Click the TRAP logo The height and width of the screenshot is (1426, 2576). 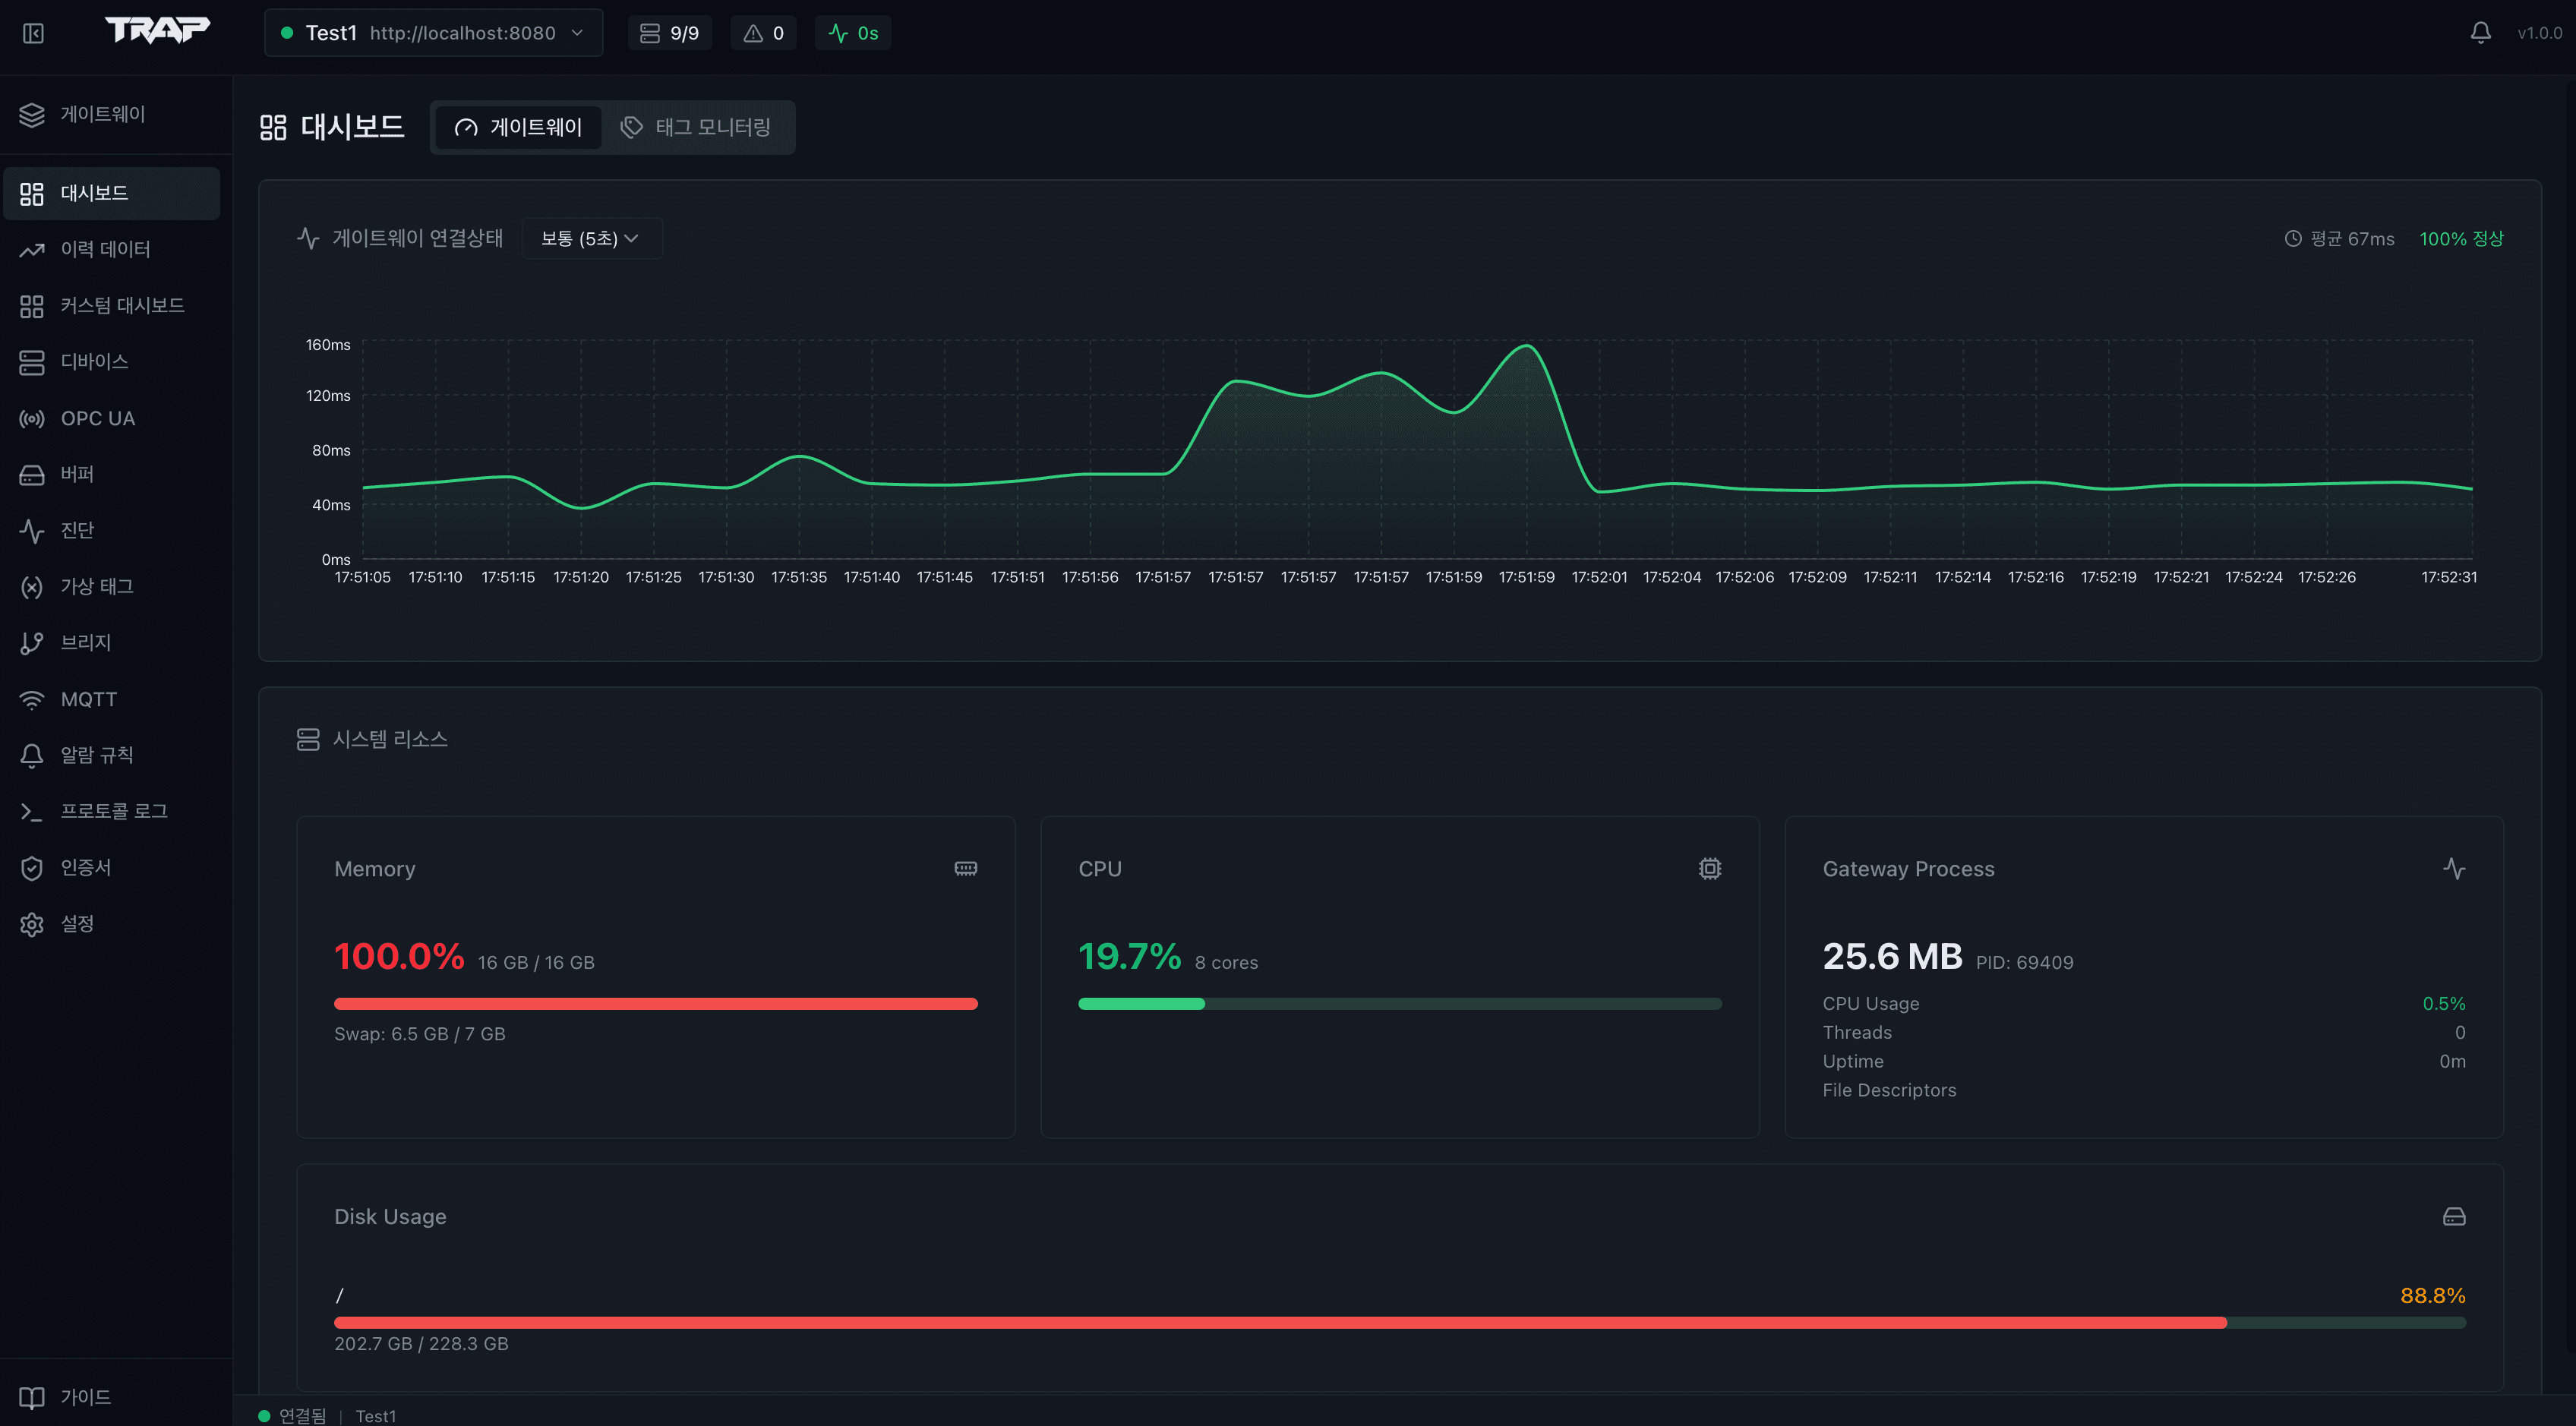157,30
